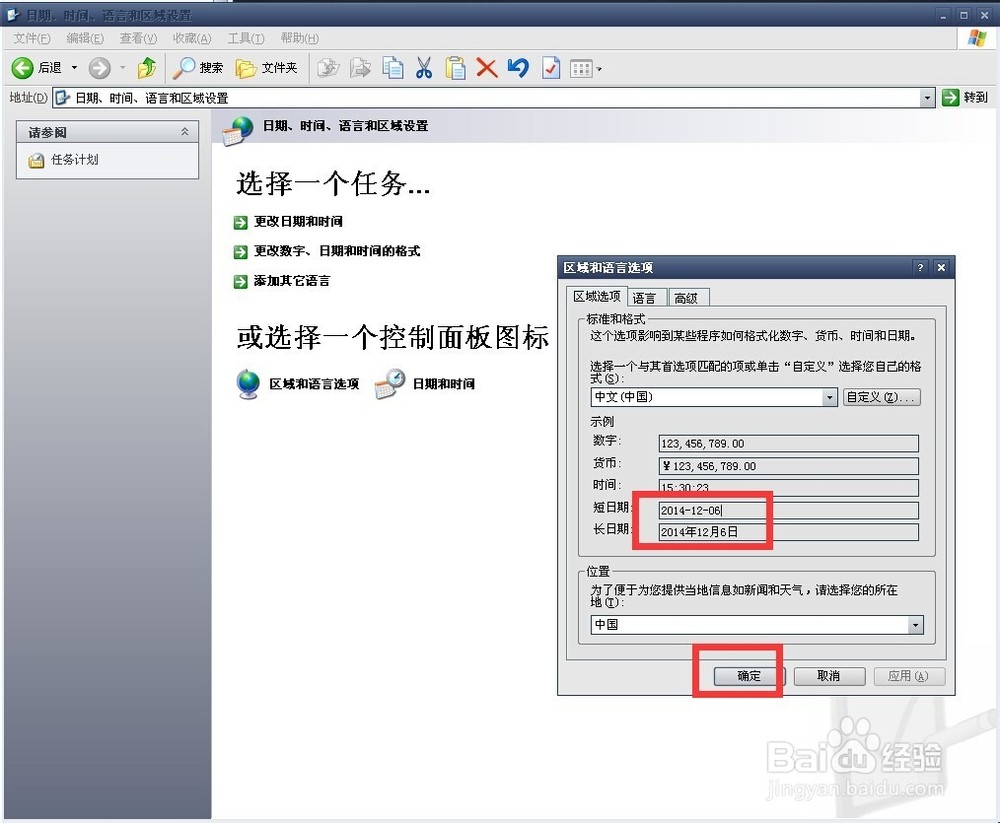Click arrow icon beside 添加其它语言

click(240, 281)
